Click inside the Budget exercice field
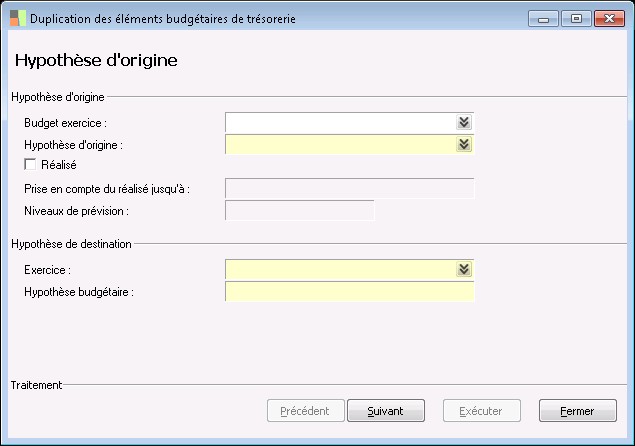This screenshot has height=446, width=635. click(340, 122)
